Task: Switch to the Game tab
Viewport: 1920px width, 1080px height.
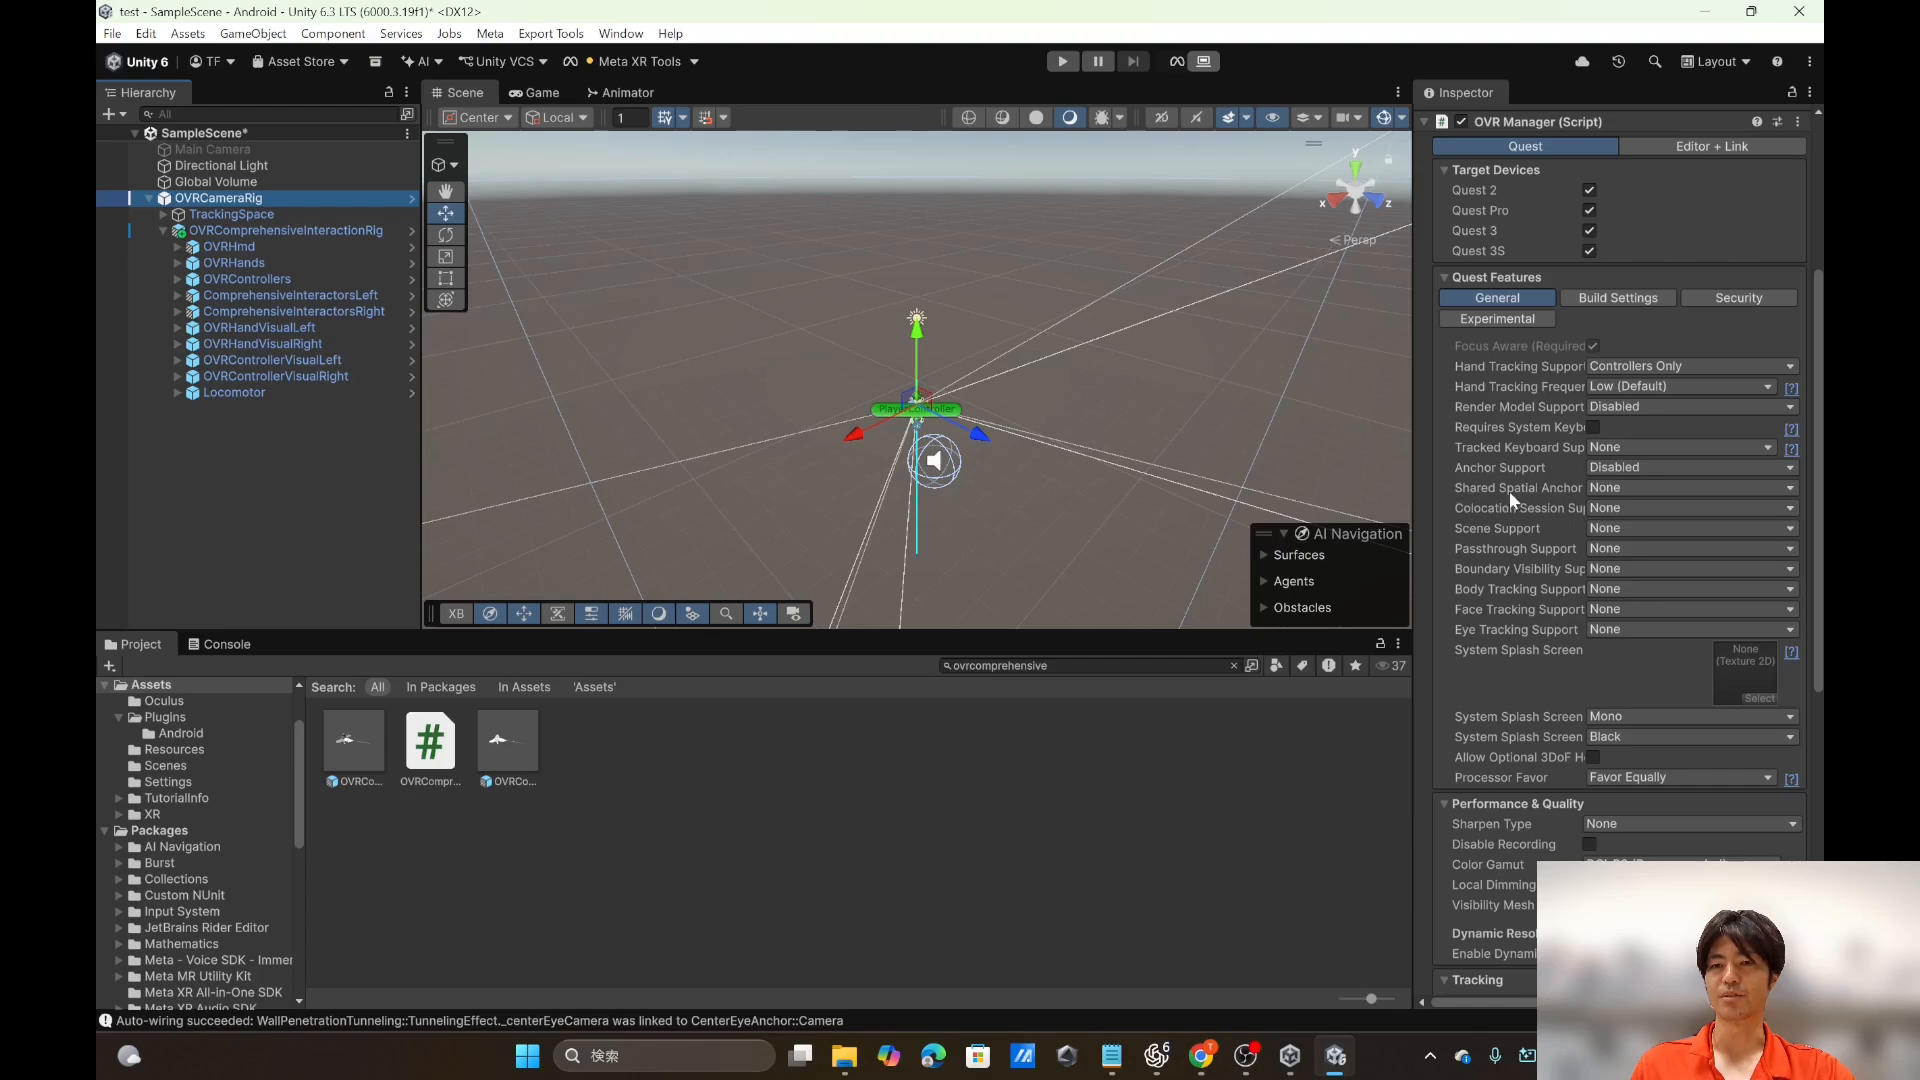Action: point(534,92)
